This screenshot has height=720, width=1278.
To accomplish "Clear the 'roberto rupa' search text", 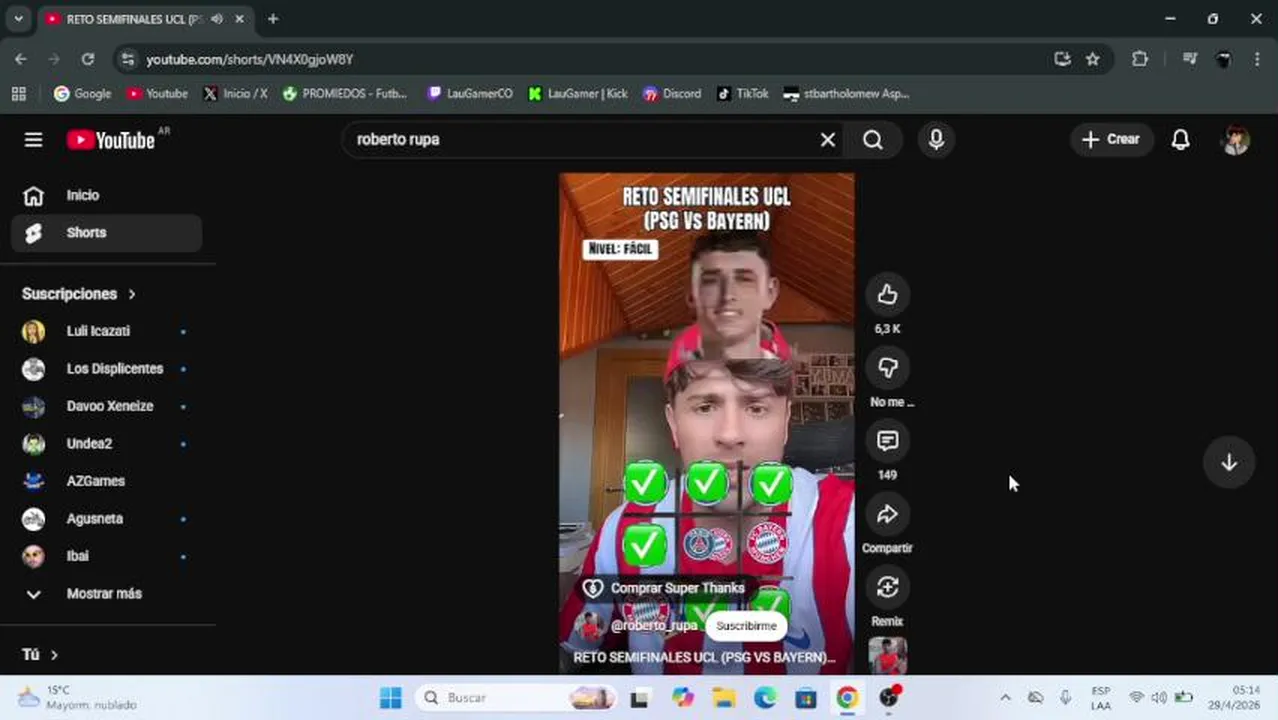I will coord(827,140).
